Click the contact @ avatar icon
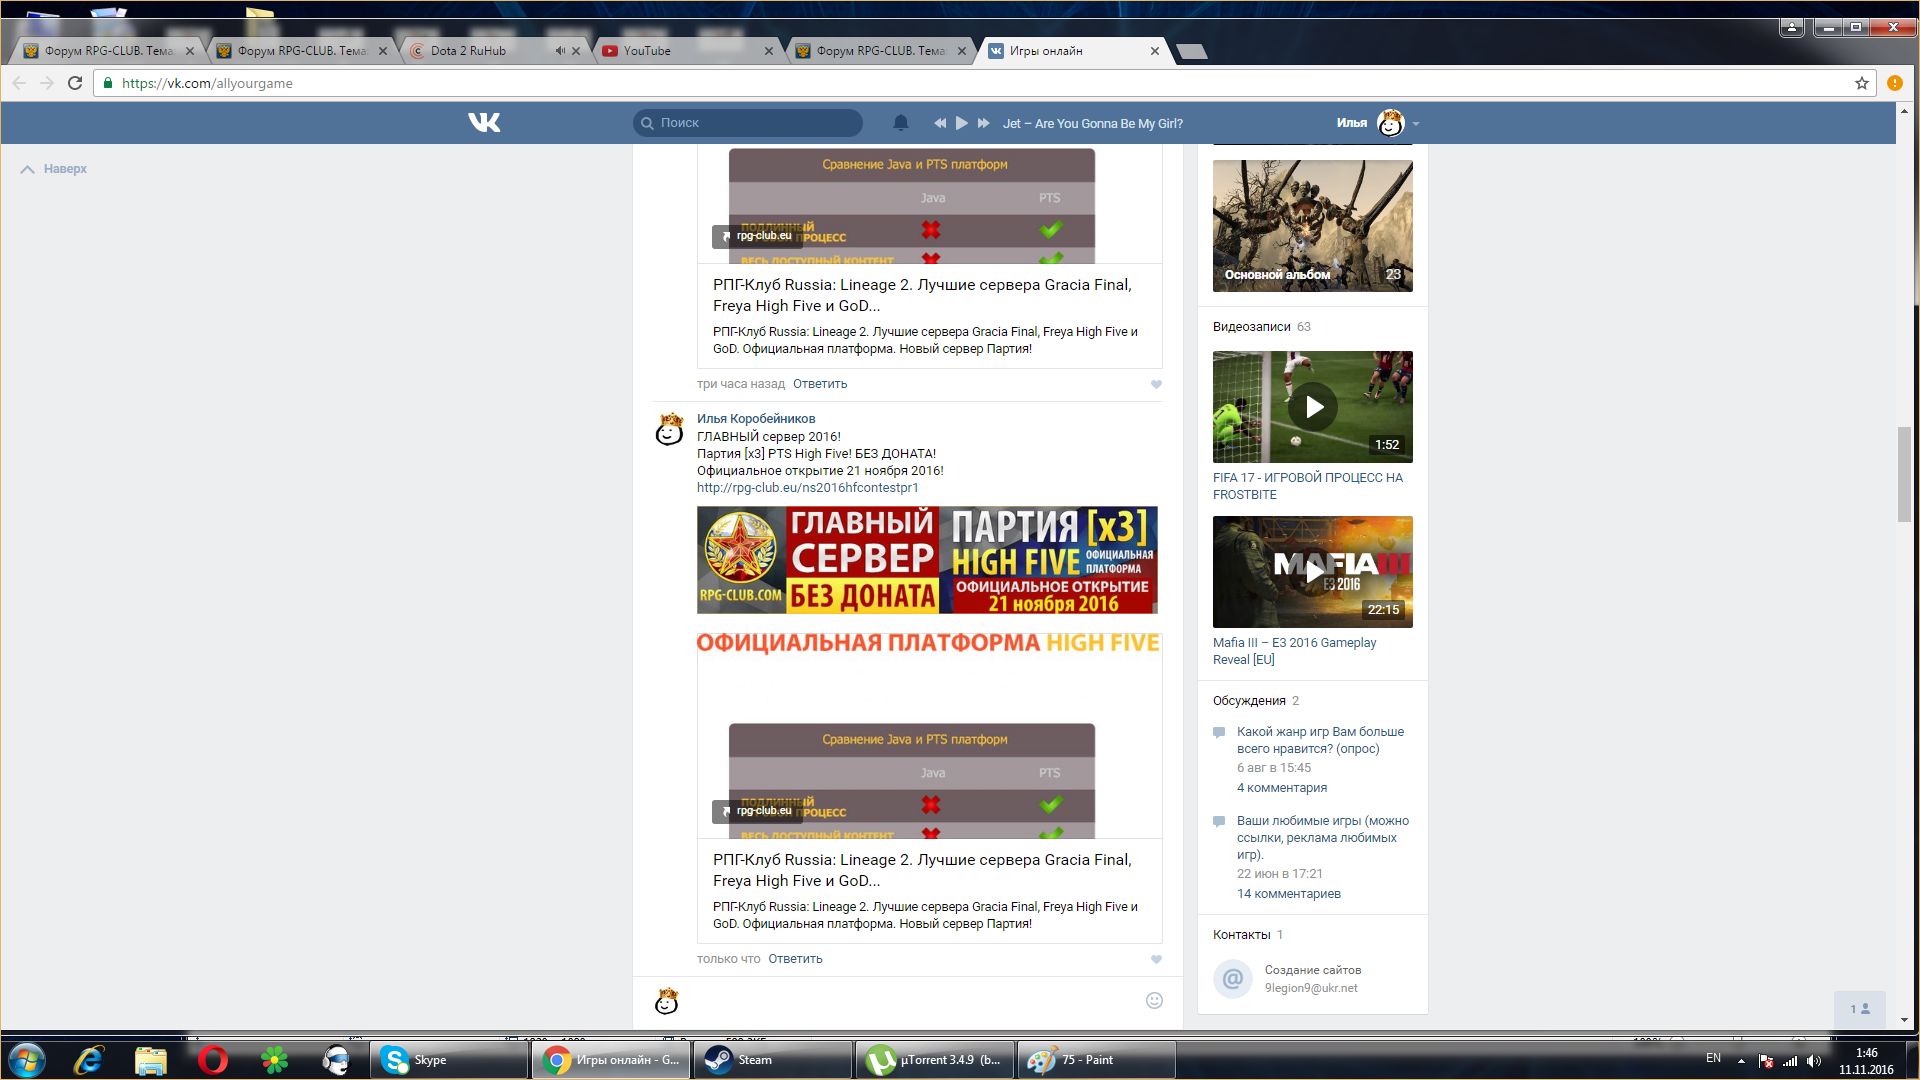1920x1080 pixels. (1233, 979)
